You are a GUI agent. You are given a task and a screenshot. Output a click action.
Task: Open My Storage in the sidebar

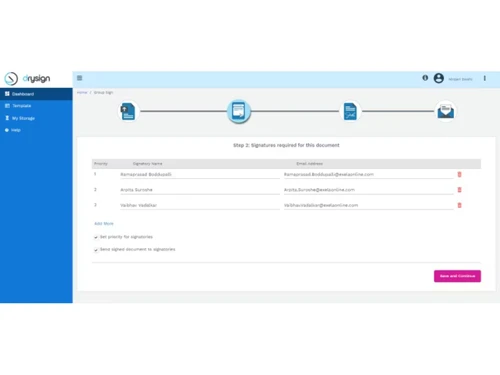(x=36, y=118)
